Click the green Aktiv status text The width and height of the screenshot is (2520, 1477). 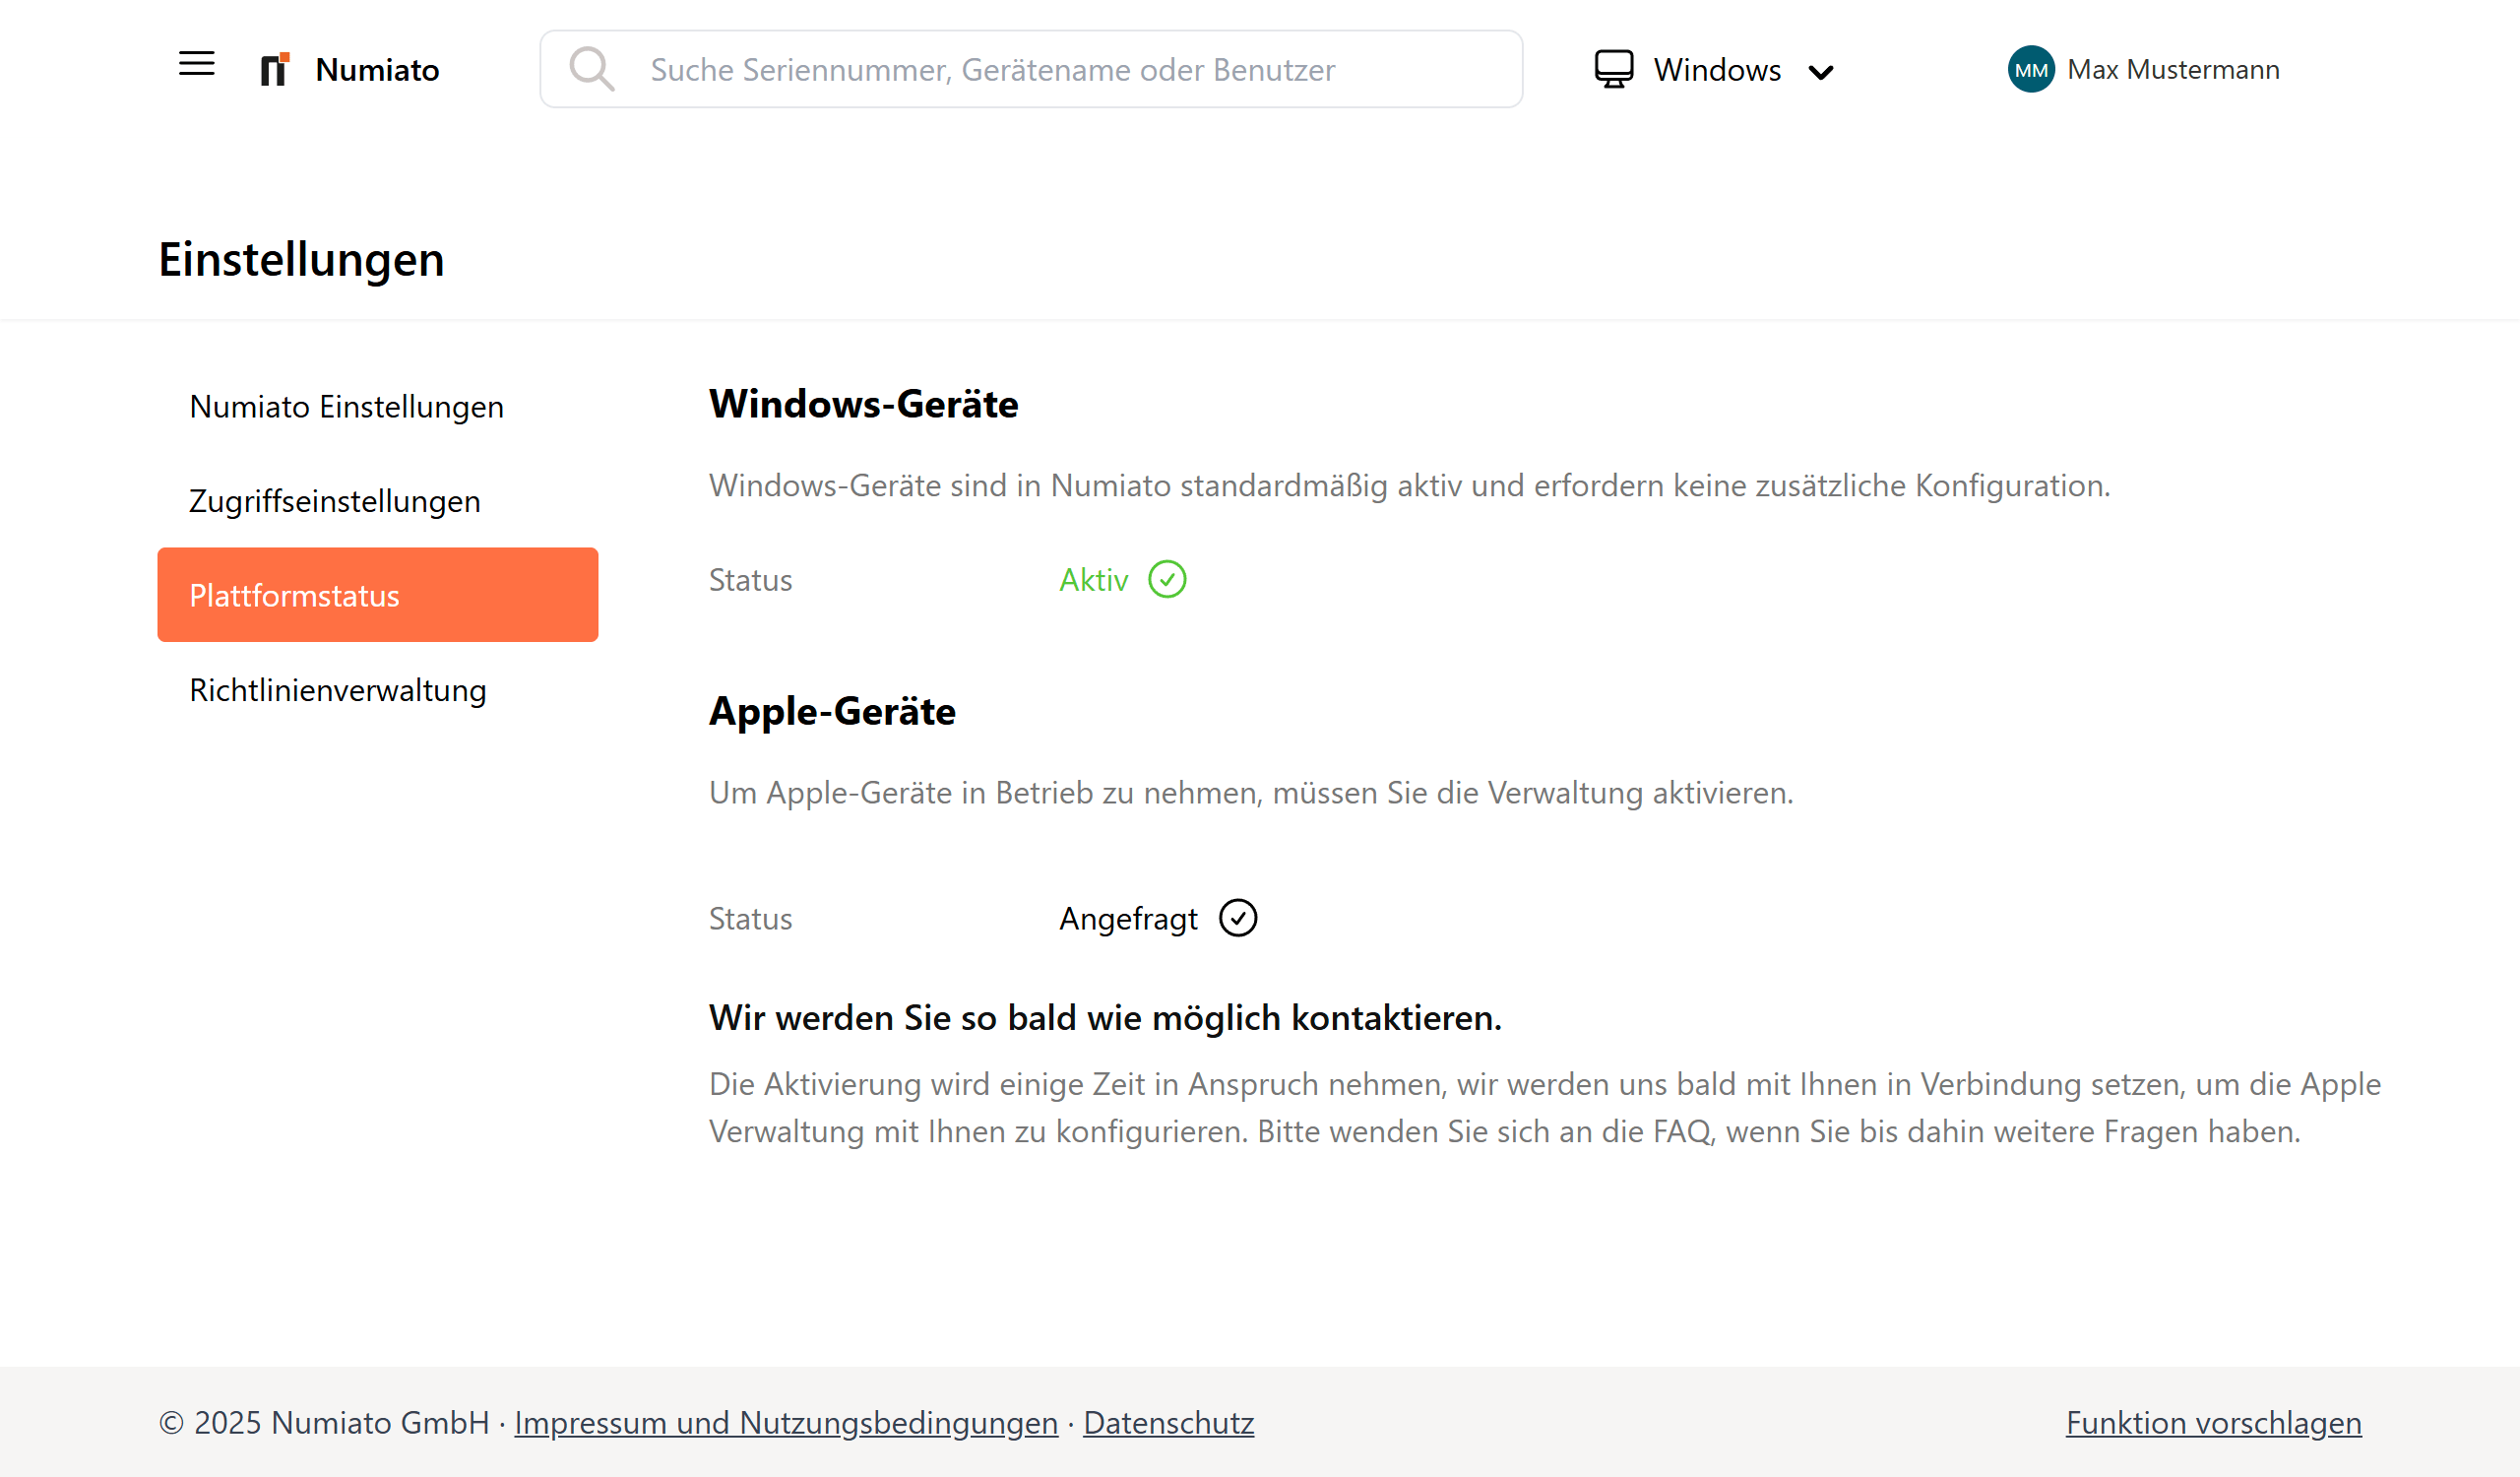point(1093,580)
